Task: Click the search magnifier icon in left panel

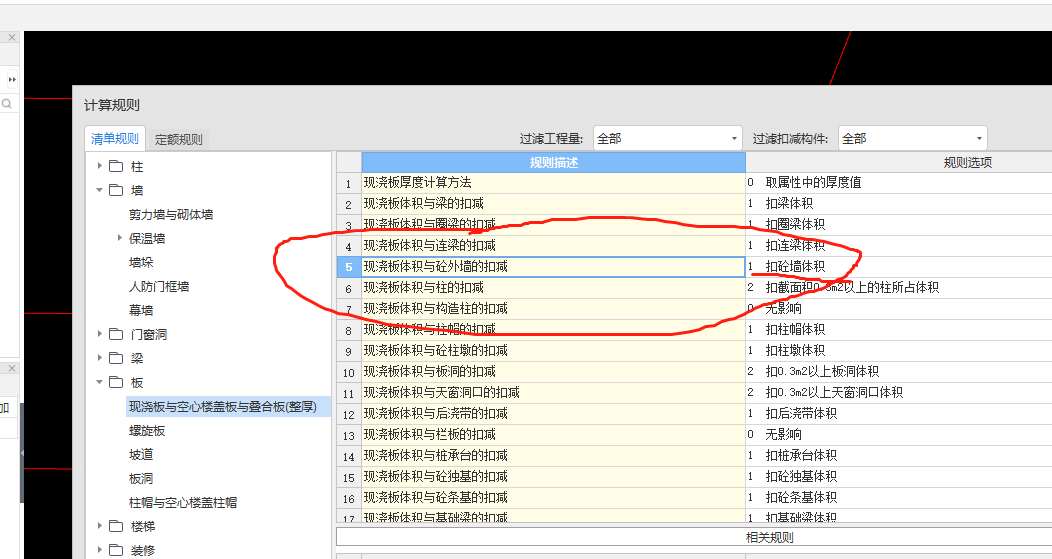Action: [x=7, y=103]
